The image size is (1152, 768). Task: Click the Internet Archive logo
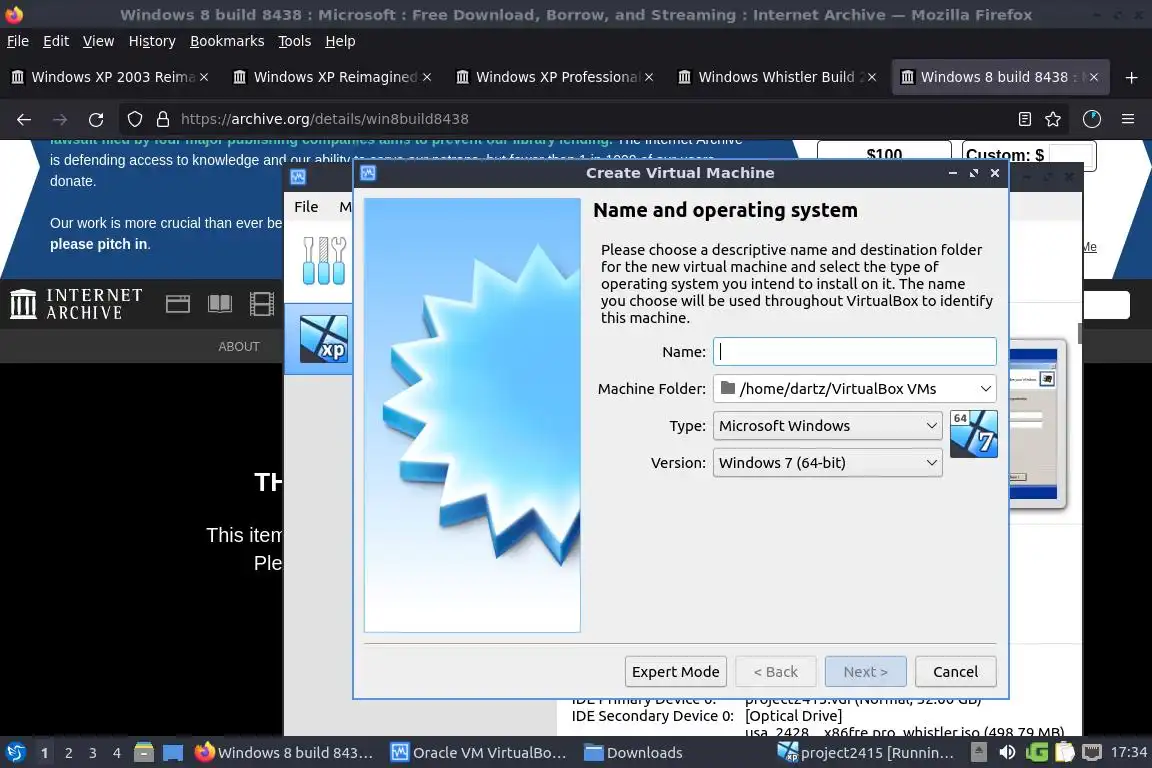coord(76,304)
